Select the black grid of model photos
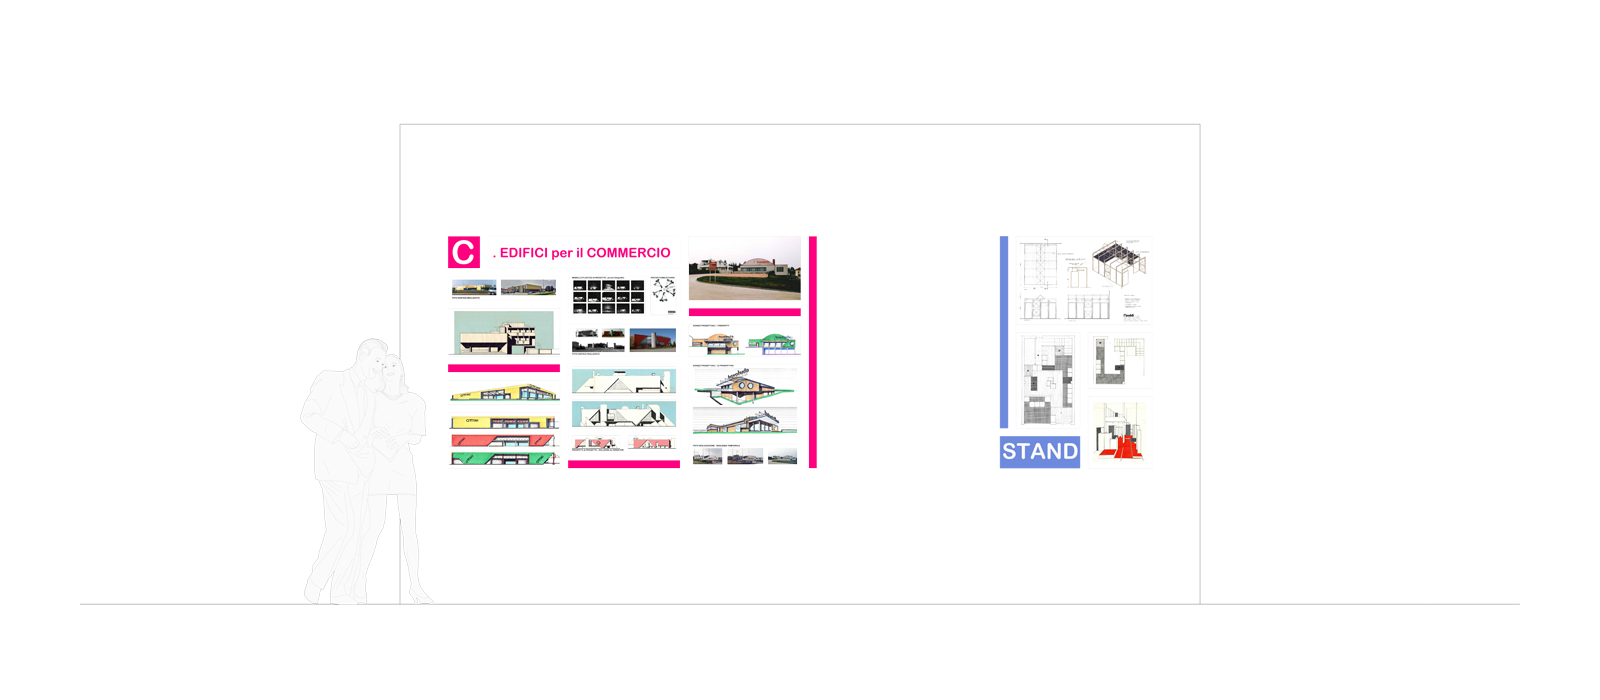The width and height of the screenshot is (1600, 700). pos(608,296)
